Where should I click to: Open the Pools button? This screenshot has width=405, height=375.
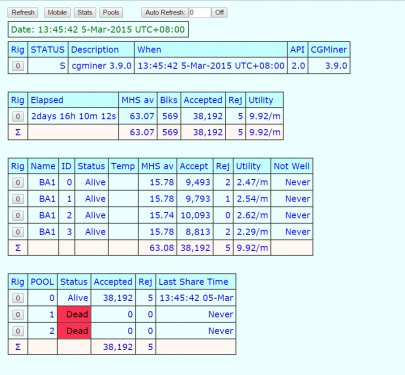point(111,13)
